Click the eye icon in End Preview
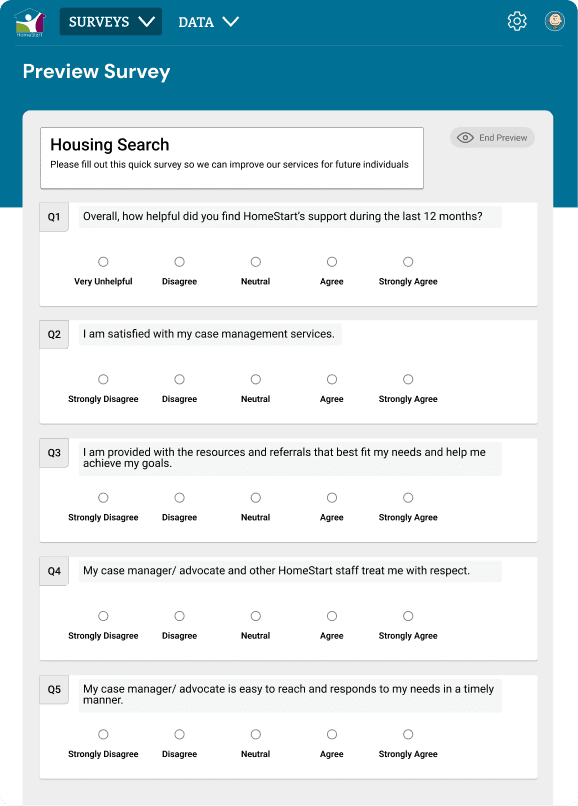The height and width of the screenshot is (806, 578). 465,138
